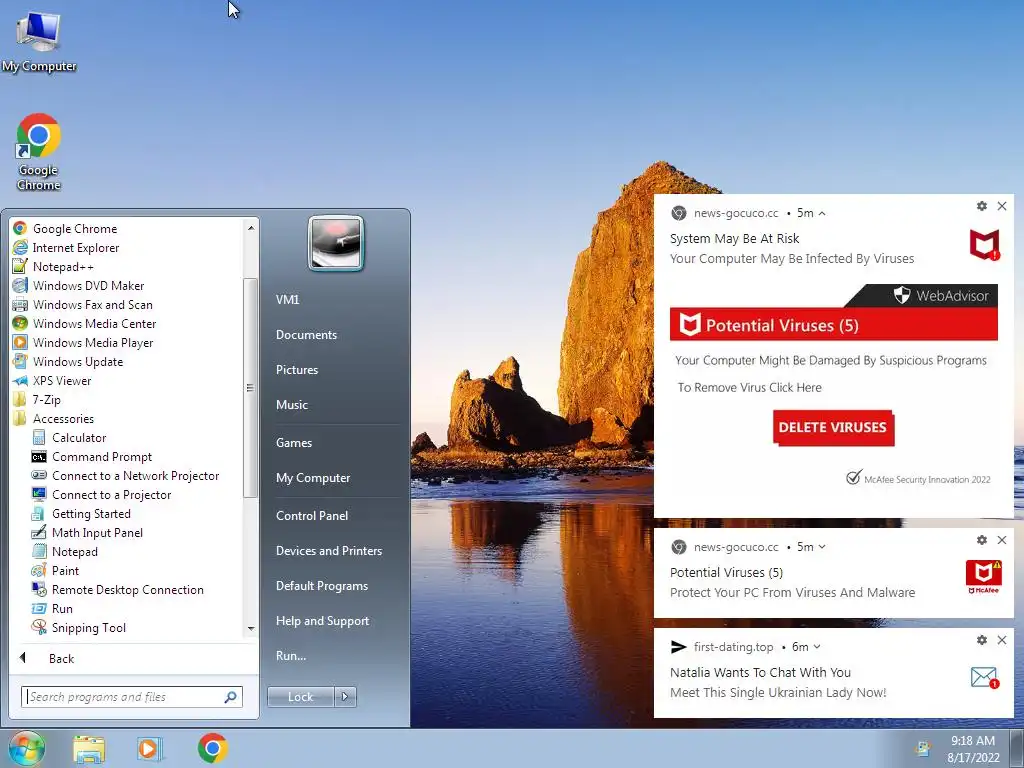Click the user account picture
The width and height of the screenshot is (1024, 768).
pyautogui.click(x=336, y=243)
